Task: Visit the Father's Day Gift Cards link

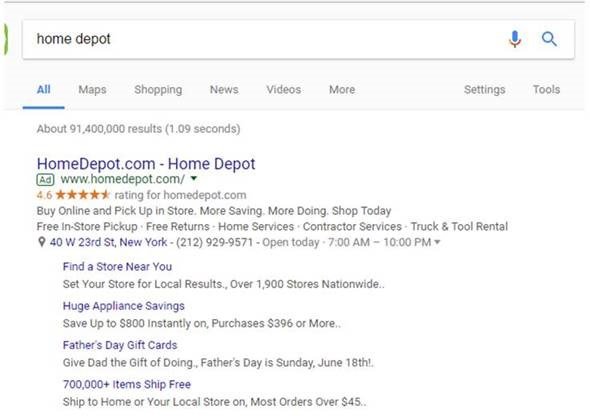Action: tap(120, 345)
